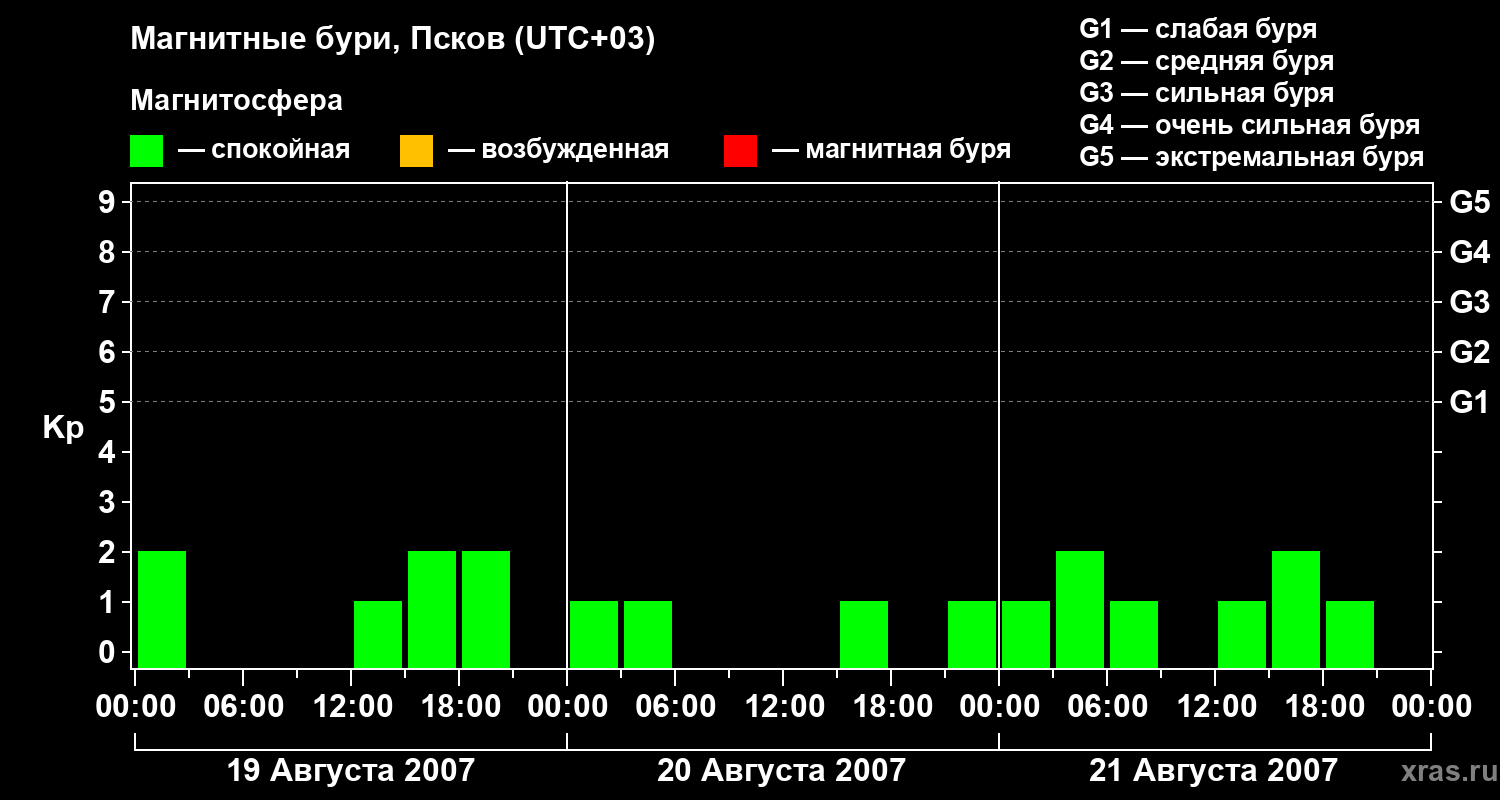This screenshot has width=1500, height=800.
Task: Click 'G4 — очень сильная буря' legend line
Action: point(1250,125)
